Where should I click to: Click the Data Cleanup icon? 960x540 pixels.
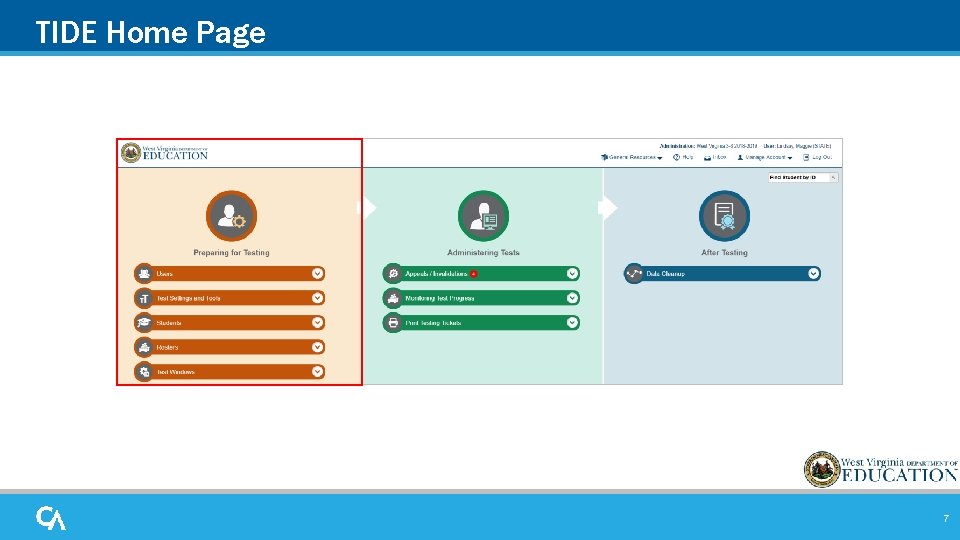click(634, 274)
